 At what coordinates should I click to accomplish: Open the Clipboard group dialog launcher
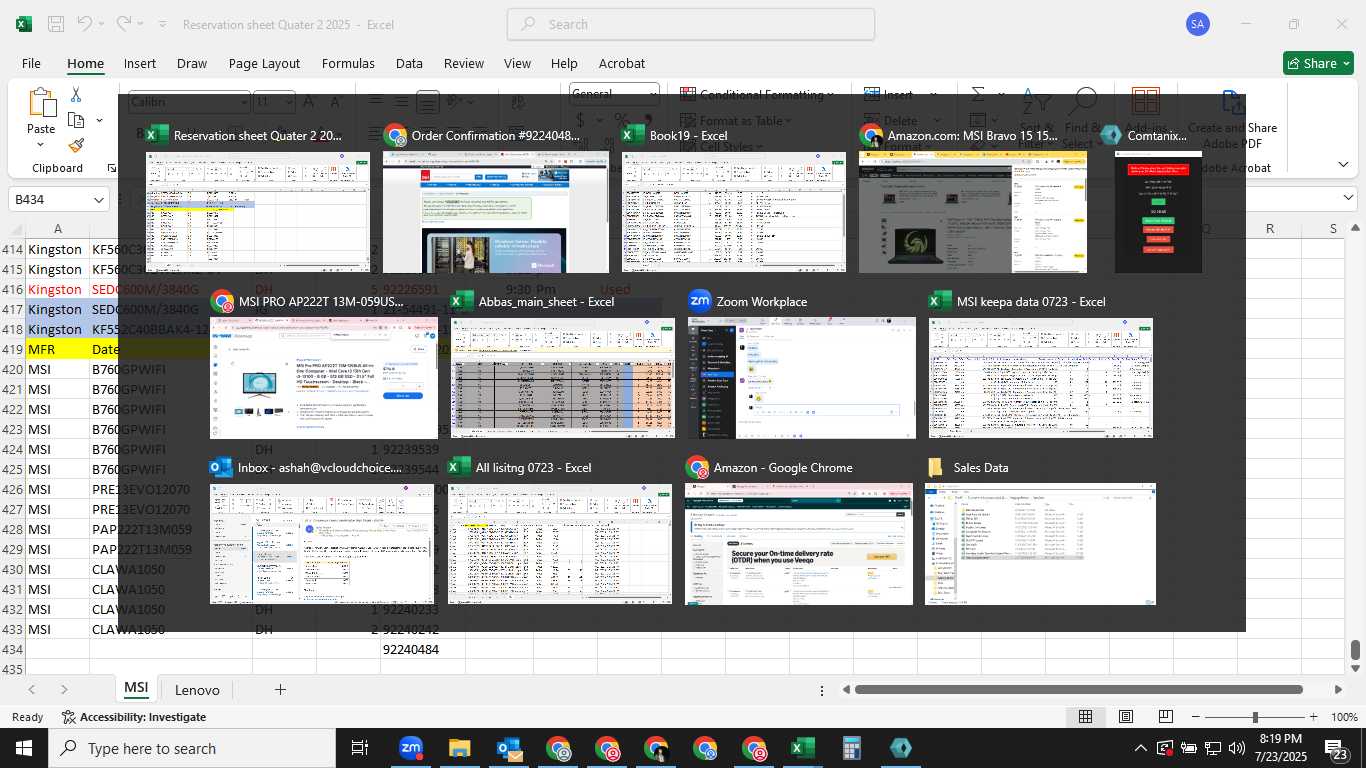tap(111, 168)
